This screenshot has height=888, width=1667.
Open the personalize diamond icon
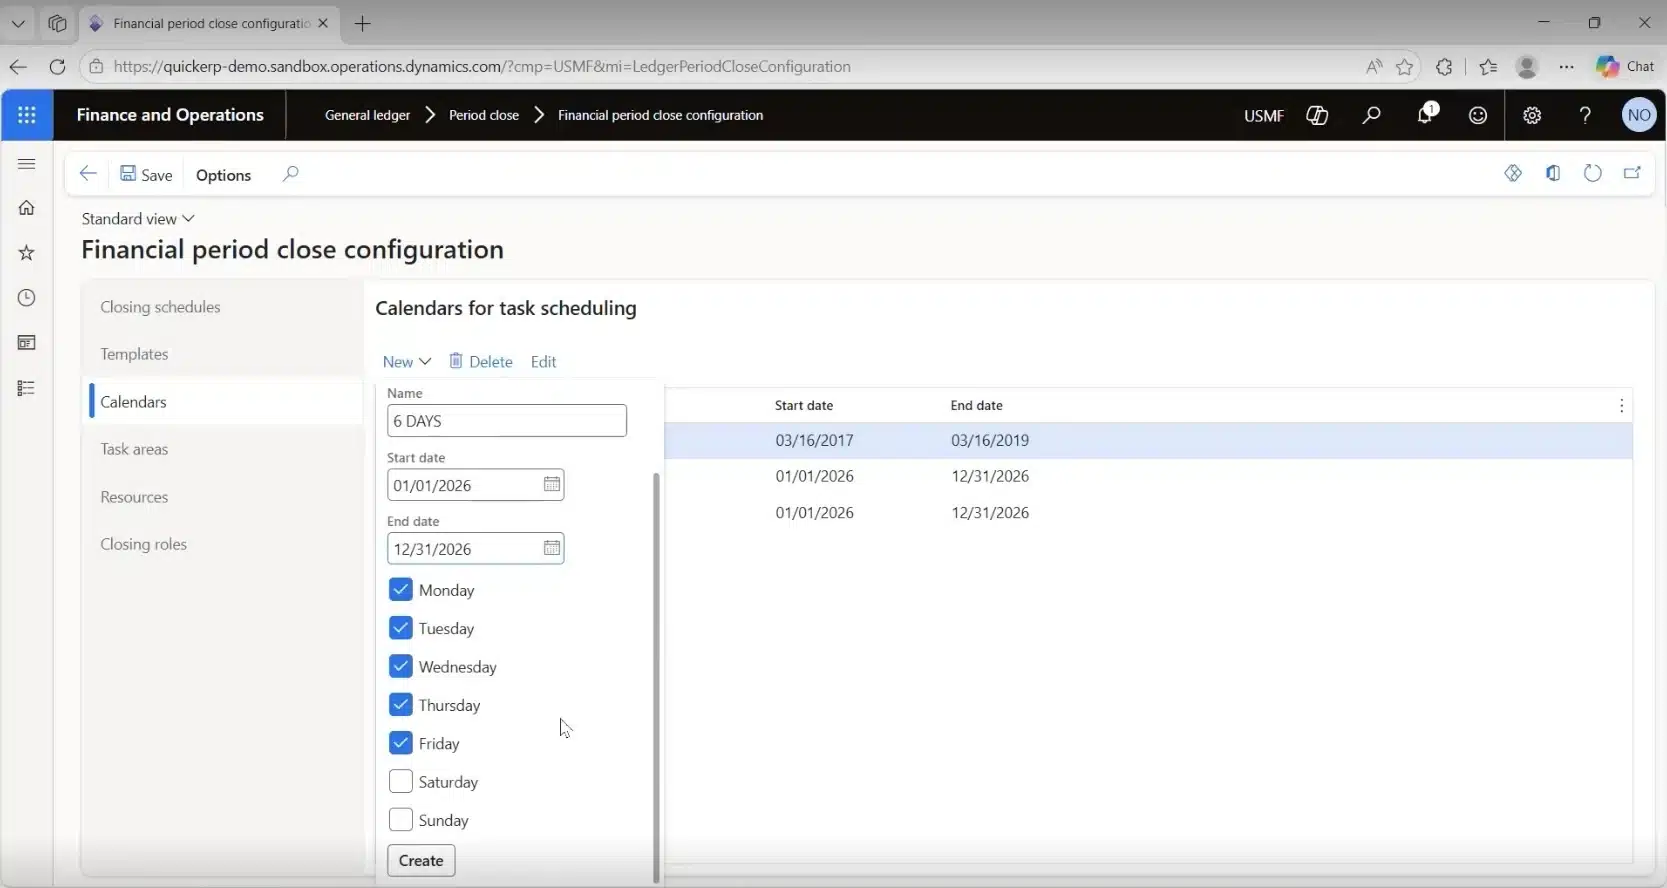pos(1513,173)
